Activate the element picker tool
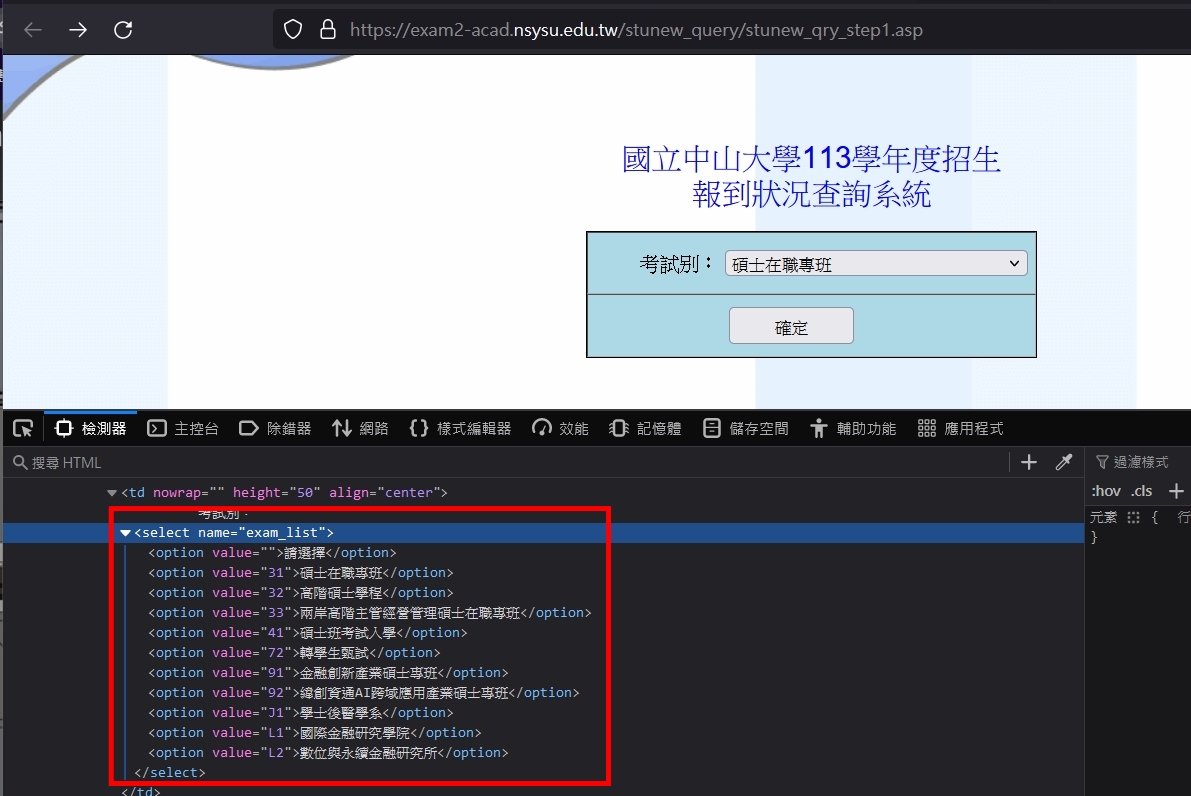Image resolution: width=1191 pixels, height=796 pixels. pyautogui.click(x=23, y=429)
